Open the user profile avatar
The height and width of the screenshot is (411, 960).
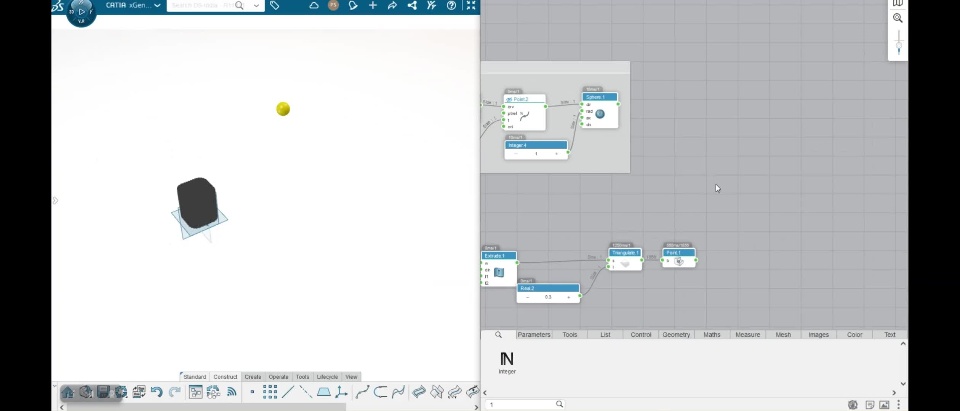click(x=333, y=6)
